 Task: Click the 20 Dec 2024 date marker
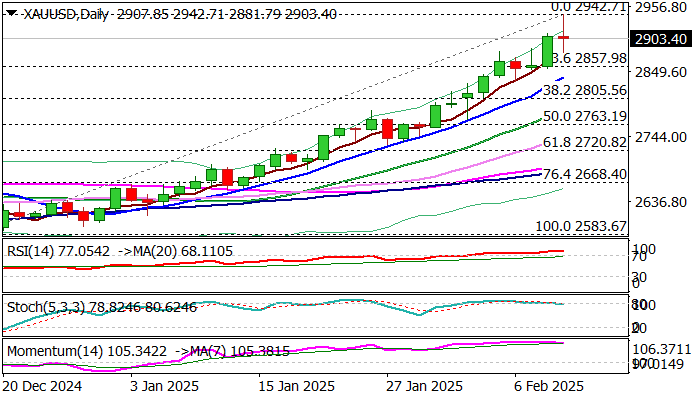(x=43, y=388)
